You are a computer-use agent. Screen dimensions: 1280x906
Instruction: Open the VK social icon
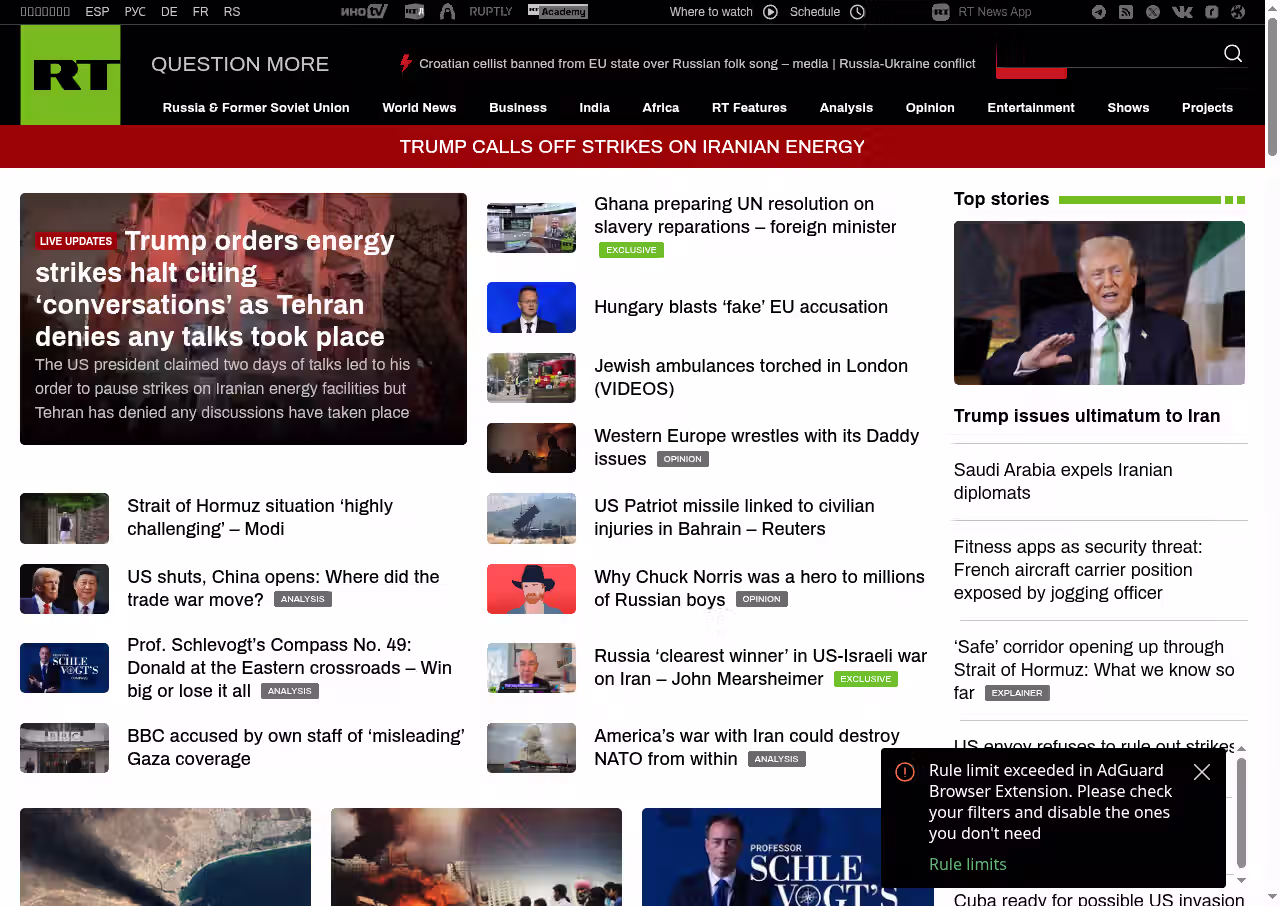[1182, 12]
